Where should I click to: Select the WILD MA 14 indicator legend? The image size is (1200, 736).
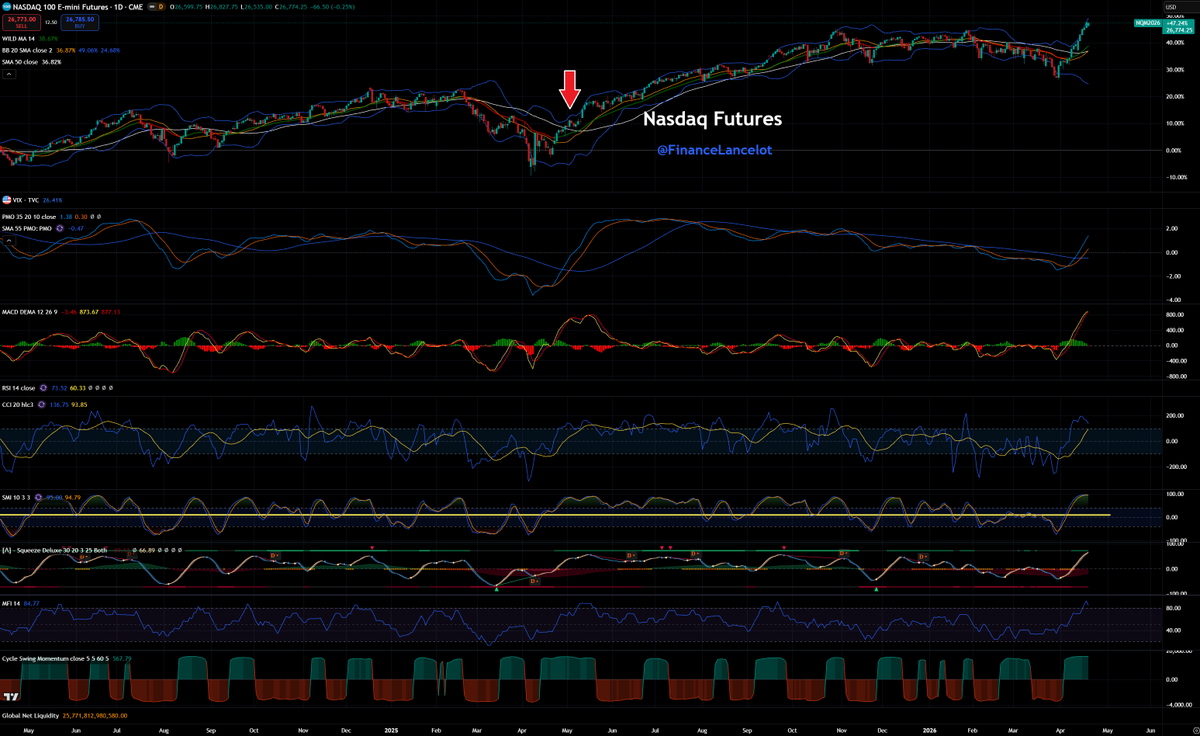tap(18, 39)
